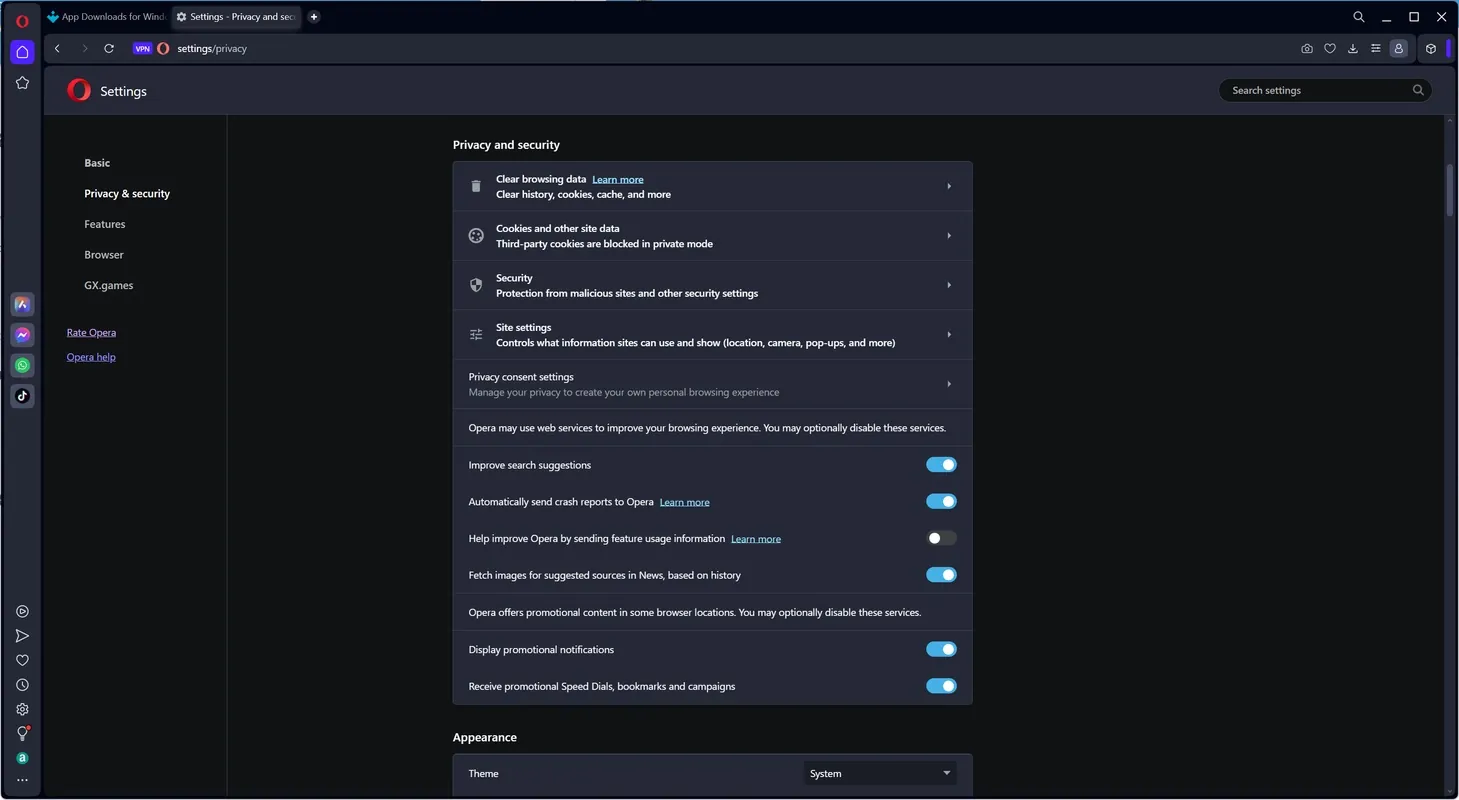This screenshot has width=1459, height=800.
Task: Launch TikTok sidebar panel
Action: [x=22, y=396]
